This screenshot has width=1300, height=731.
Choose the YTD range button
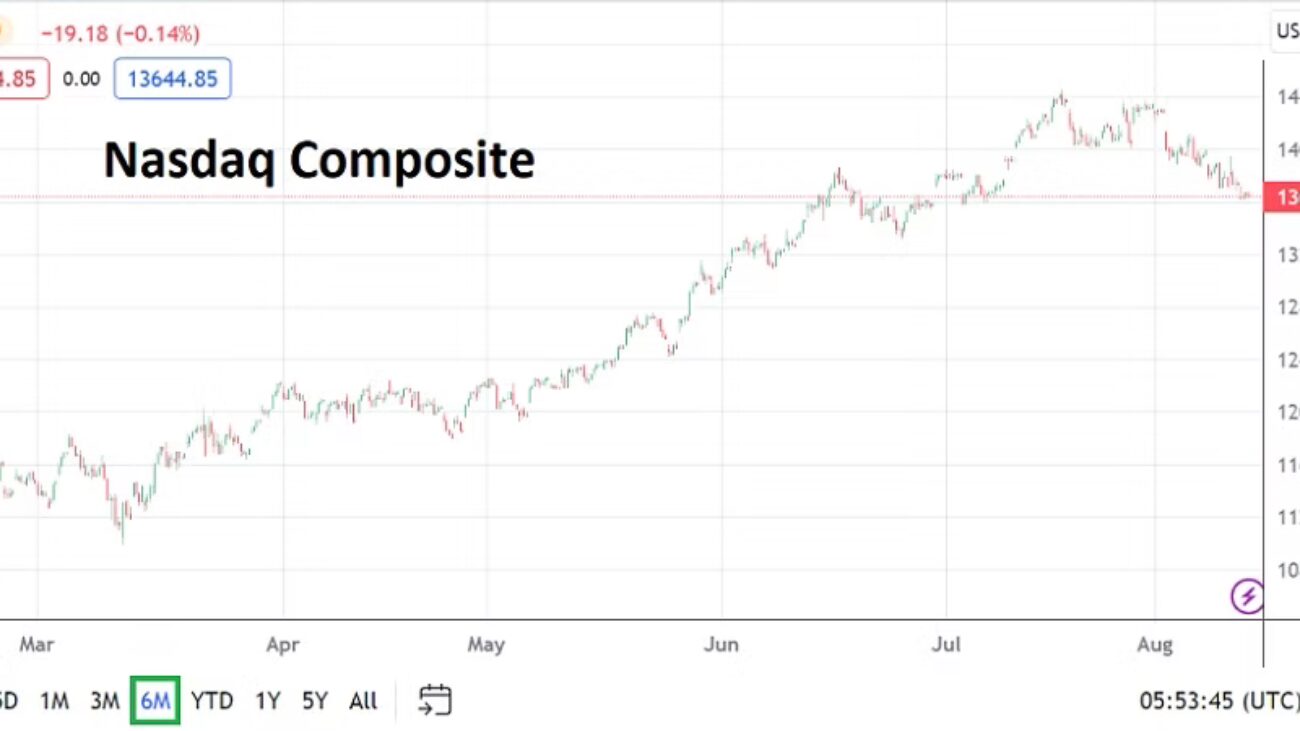pos(212,701)
